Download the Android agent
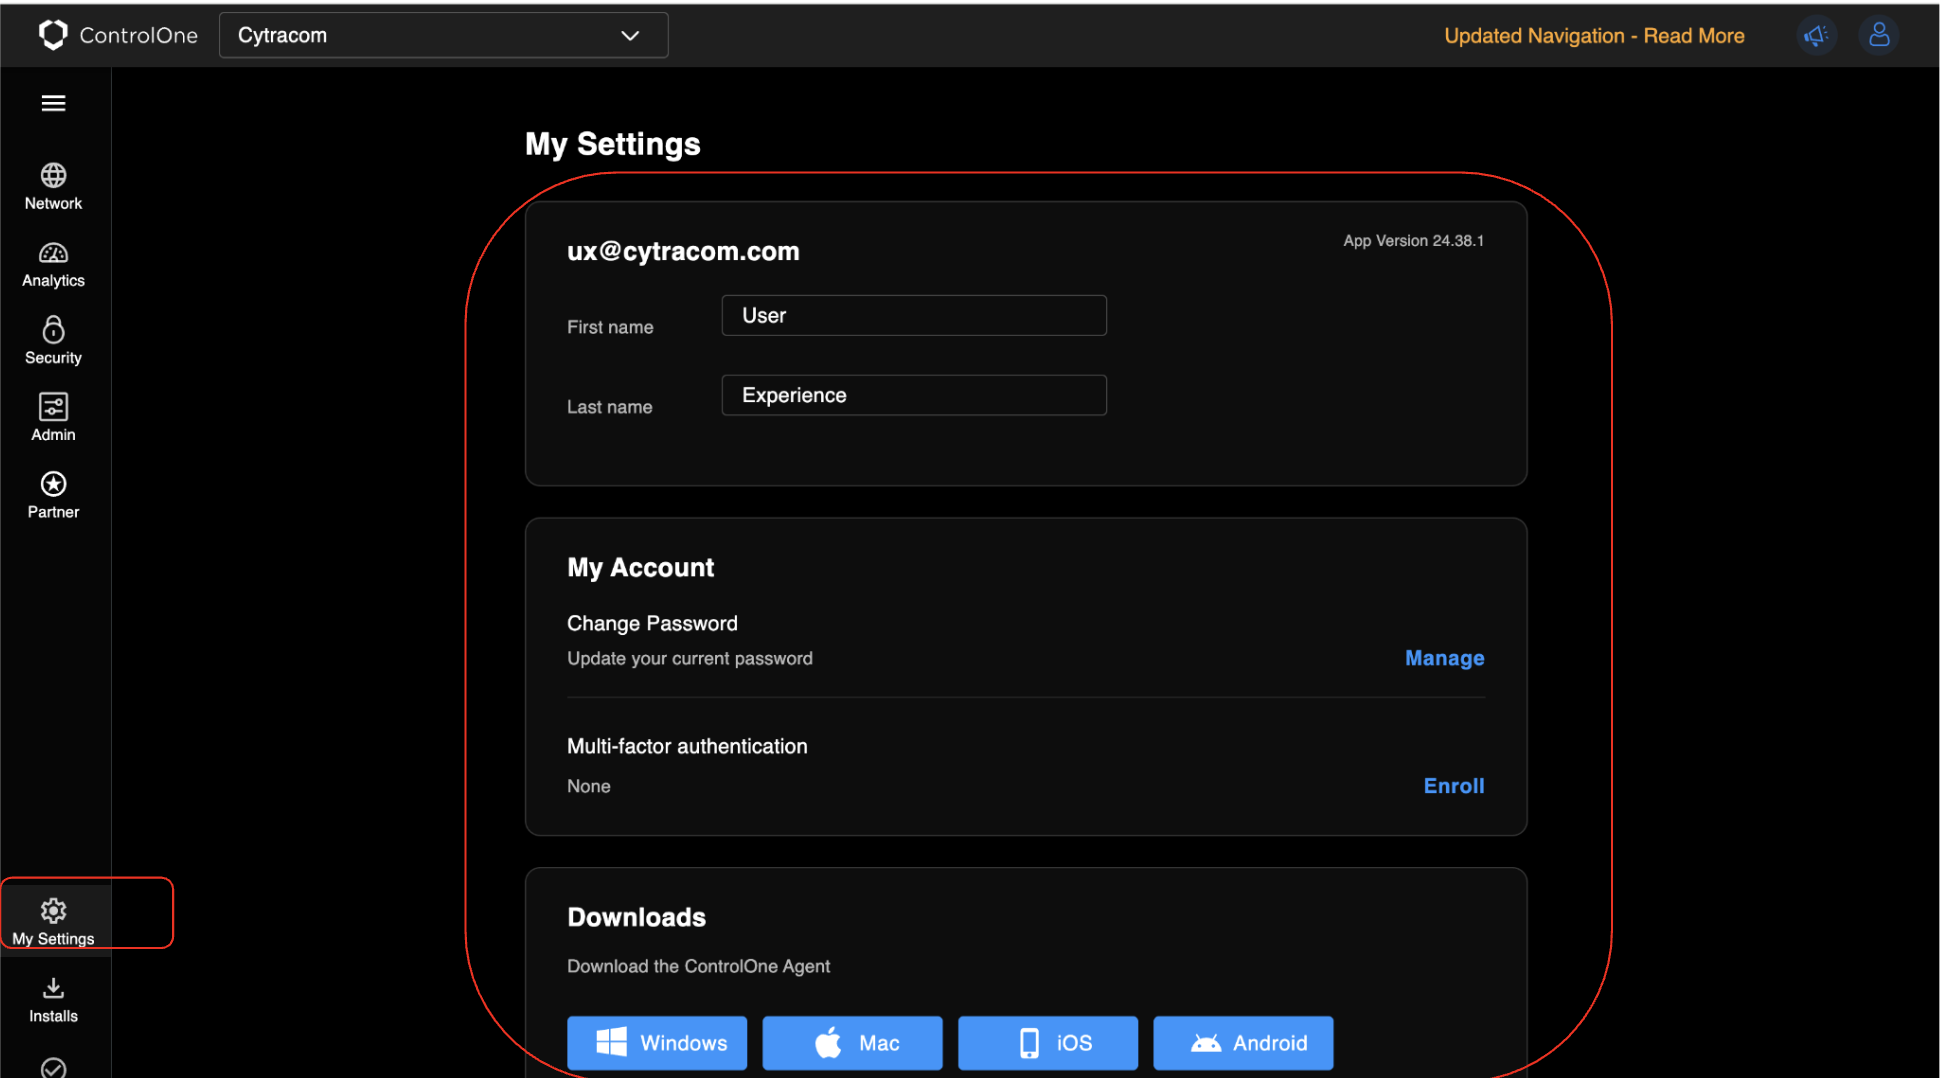Viewport: 1942px width, 1078px height. [1242, 1043]
